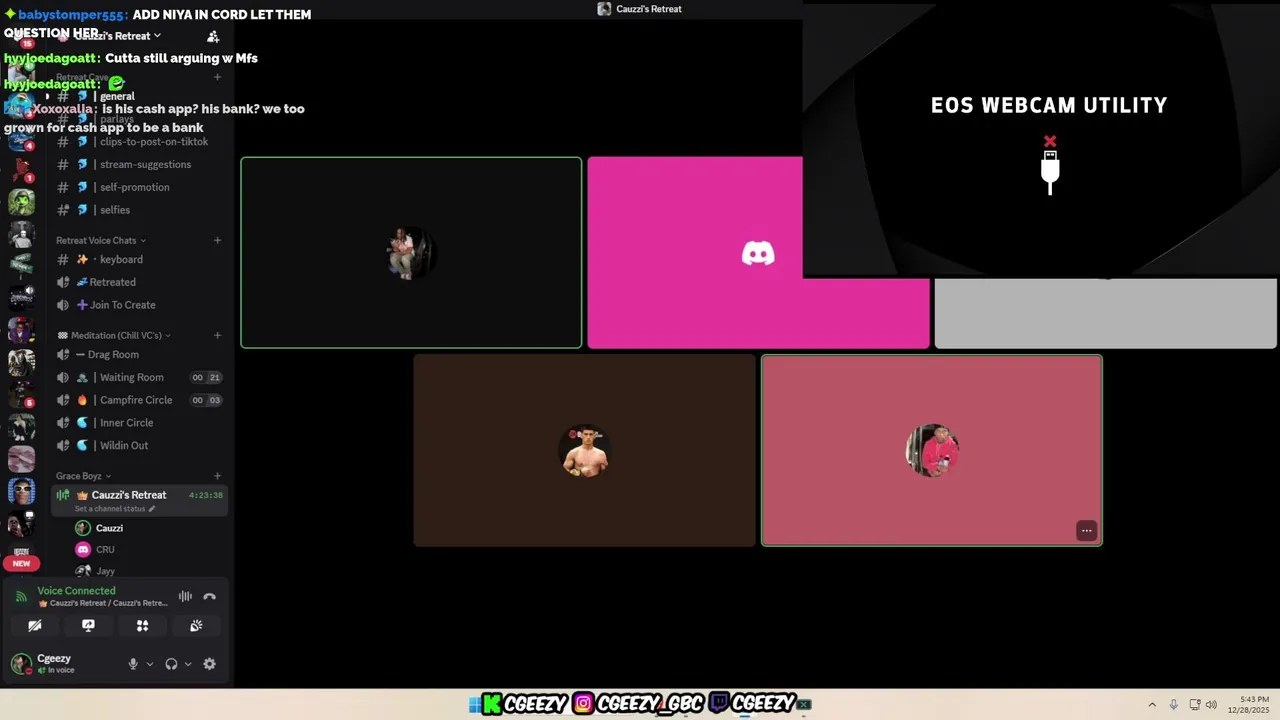
Task: Select the gray participant tile
Action: click(1105, 313)
